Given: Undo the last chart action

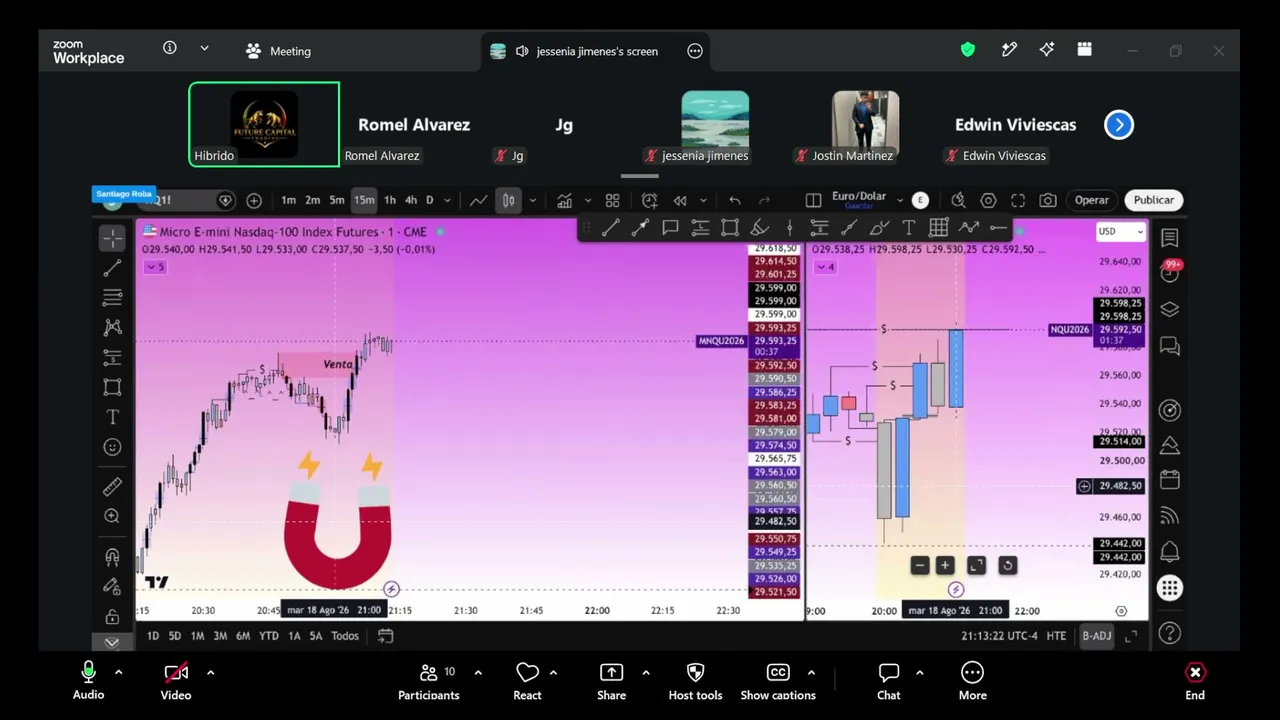Looking at the screenshot, I should point(735,200).
